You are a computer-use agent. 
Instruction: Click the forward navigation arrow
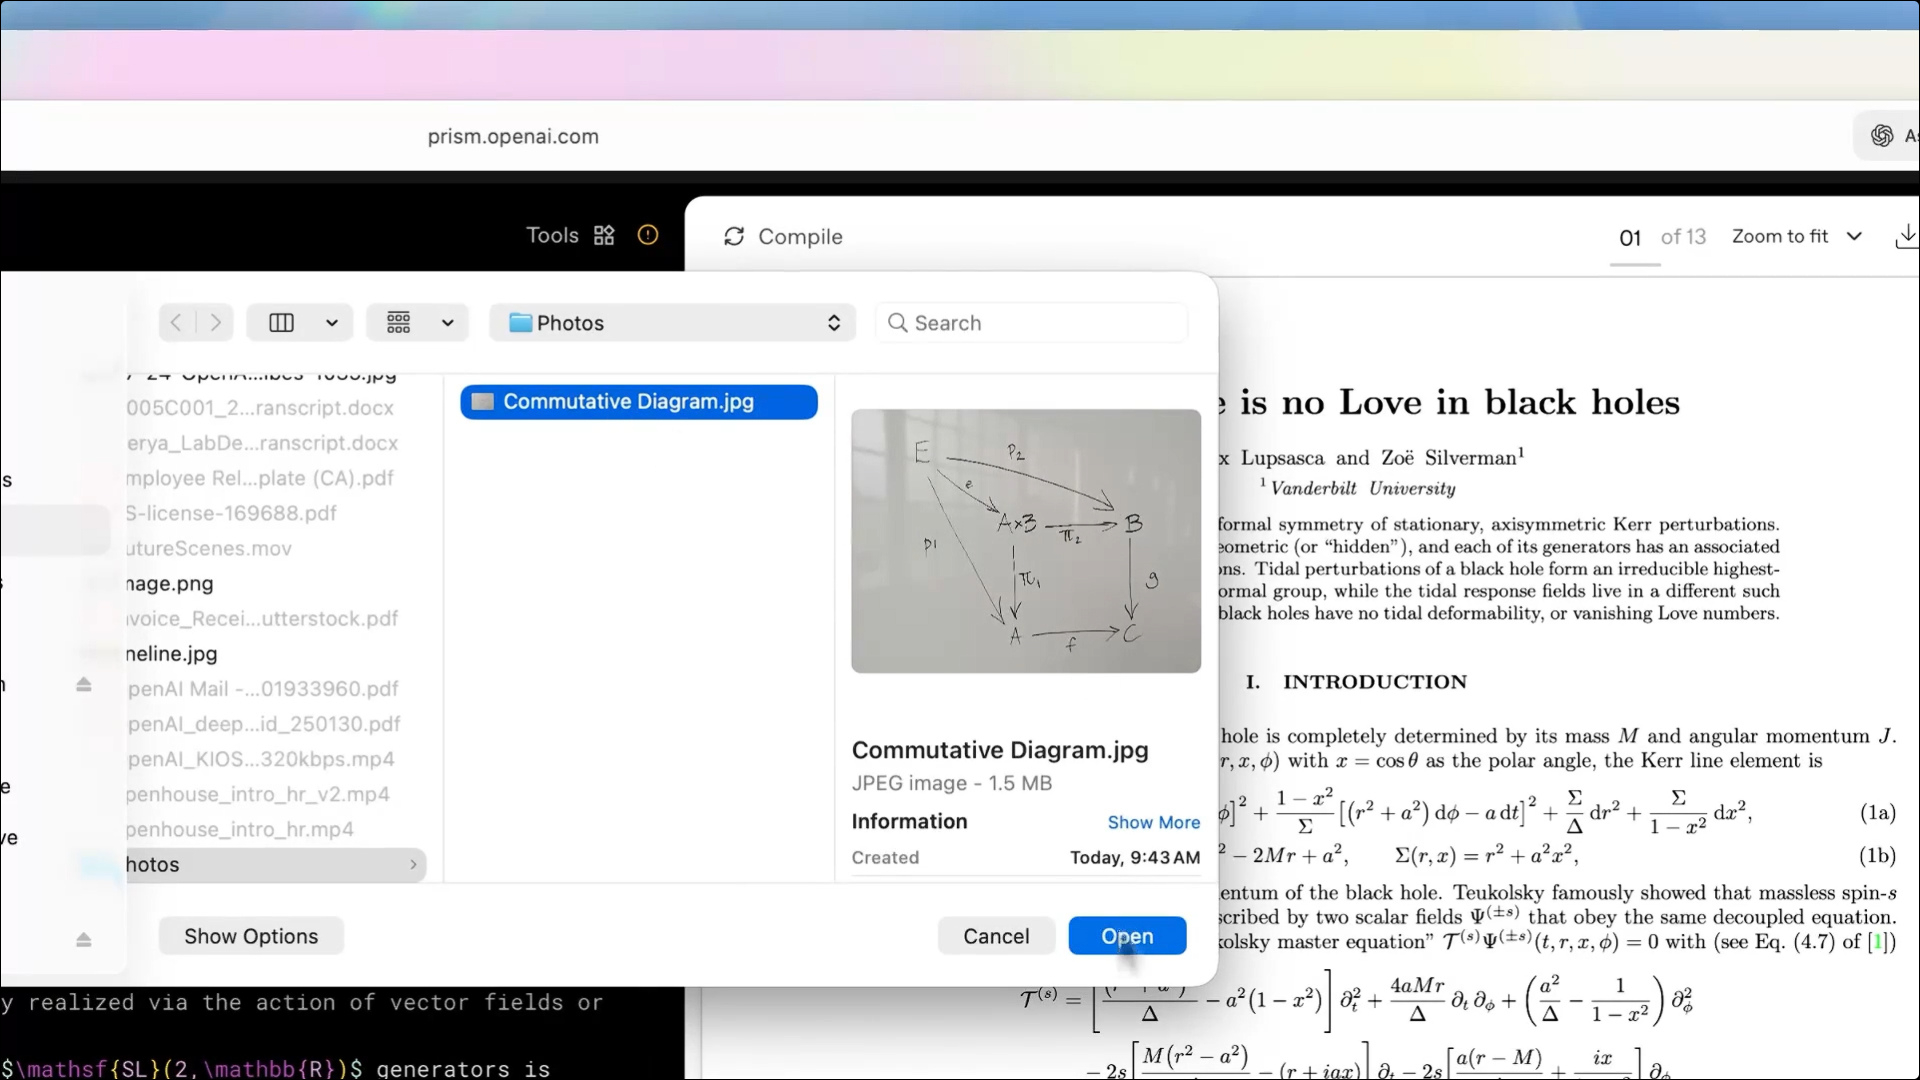(216, 322)
